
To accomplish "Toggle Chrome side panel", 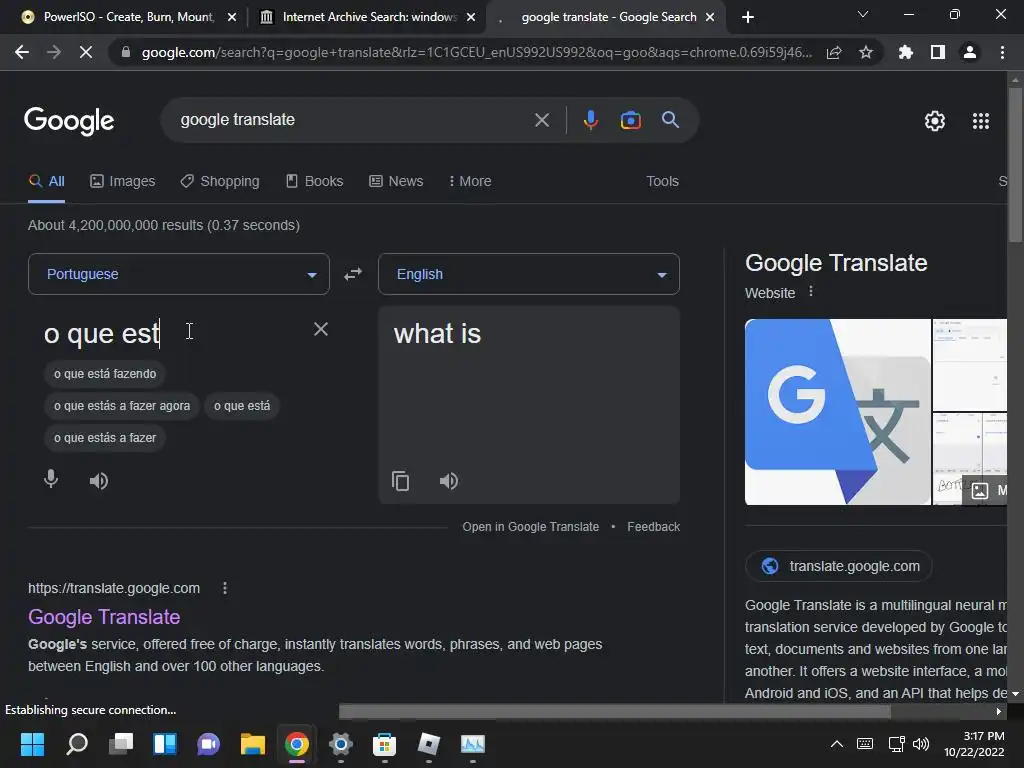I will click(938, 52).
